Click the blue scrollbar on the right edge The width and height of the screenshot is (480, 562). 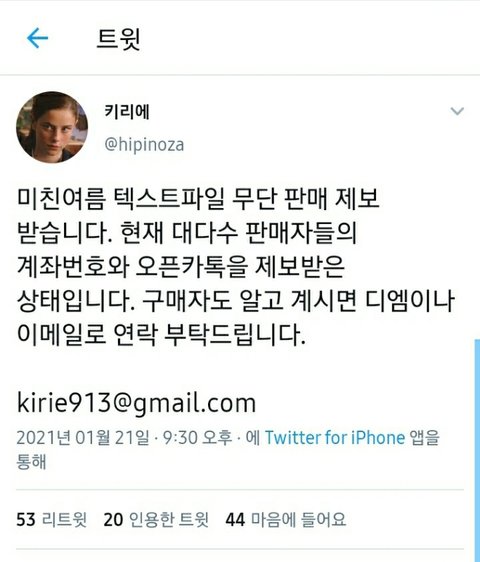coord(477,450)
